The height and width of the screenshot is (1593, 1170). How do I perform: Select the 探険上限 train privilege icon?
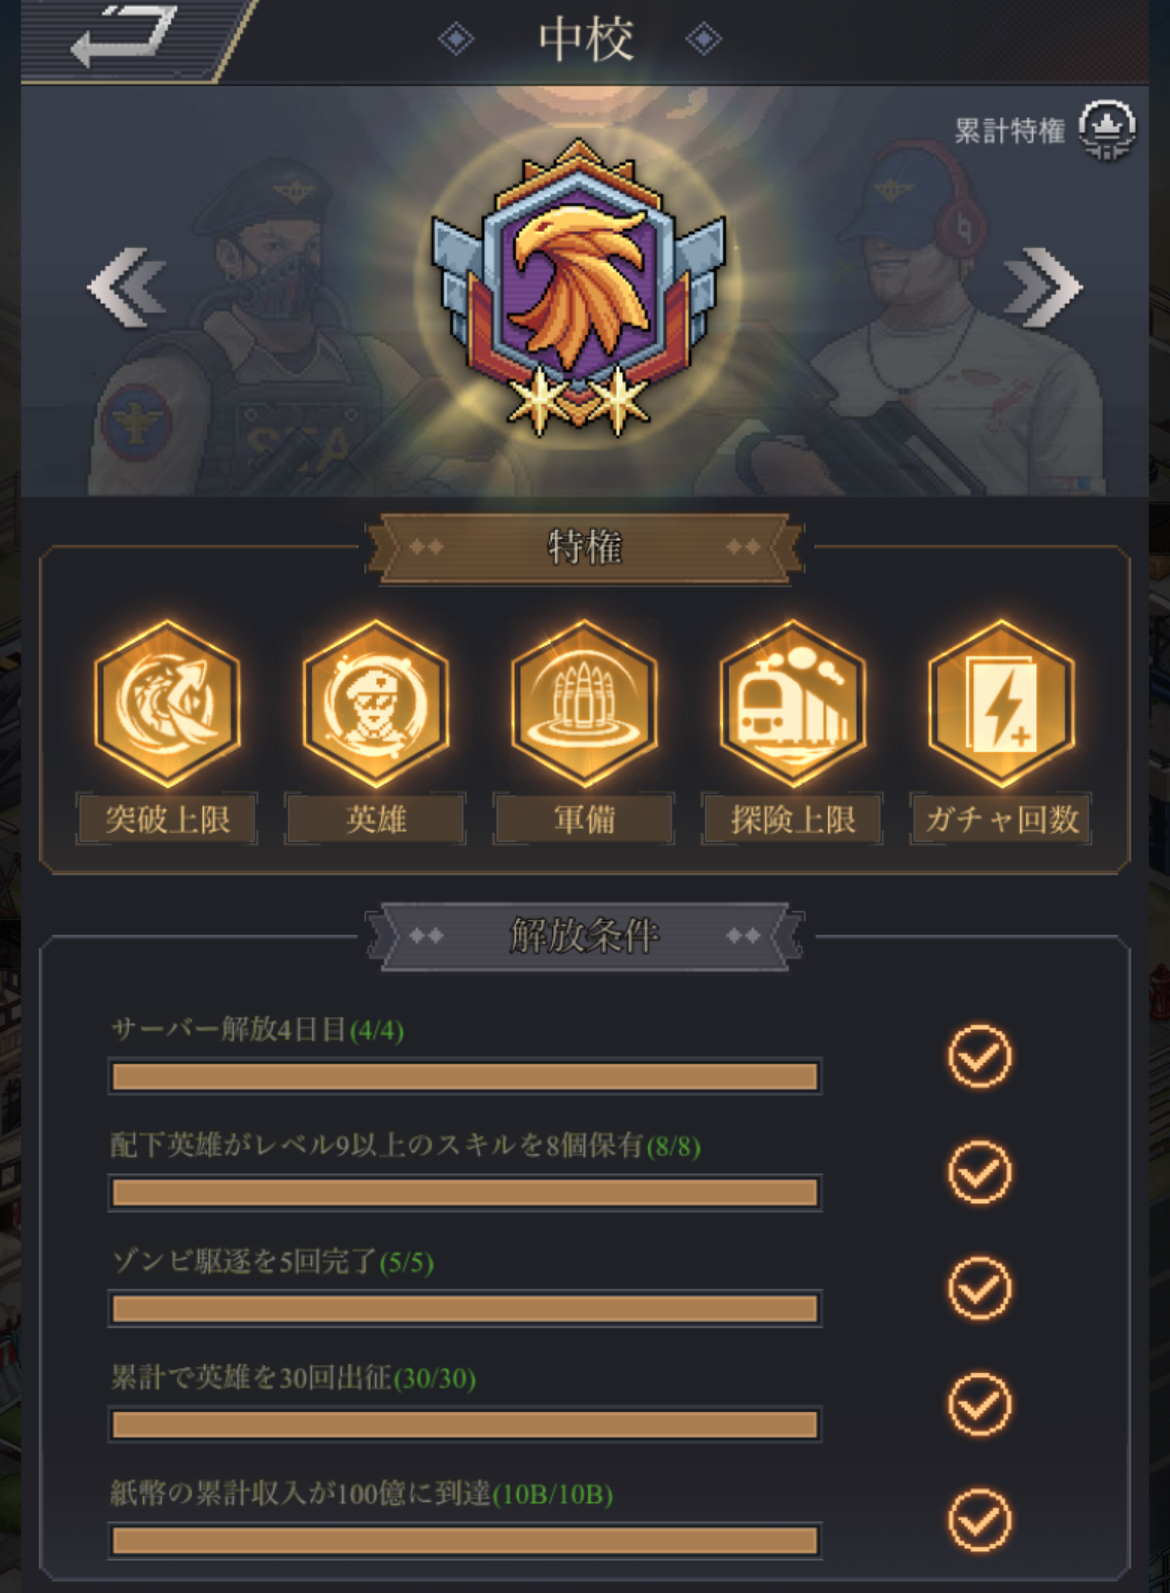(793, 702)
